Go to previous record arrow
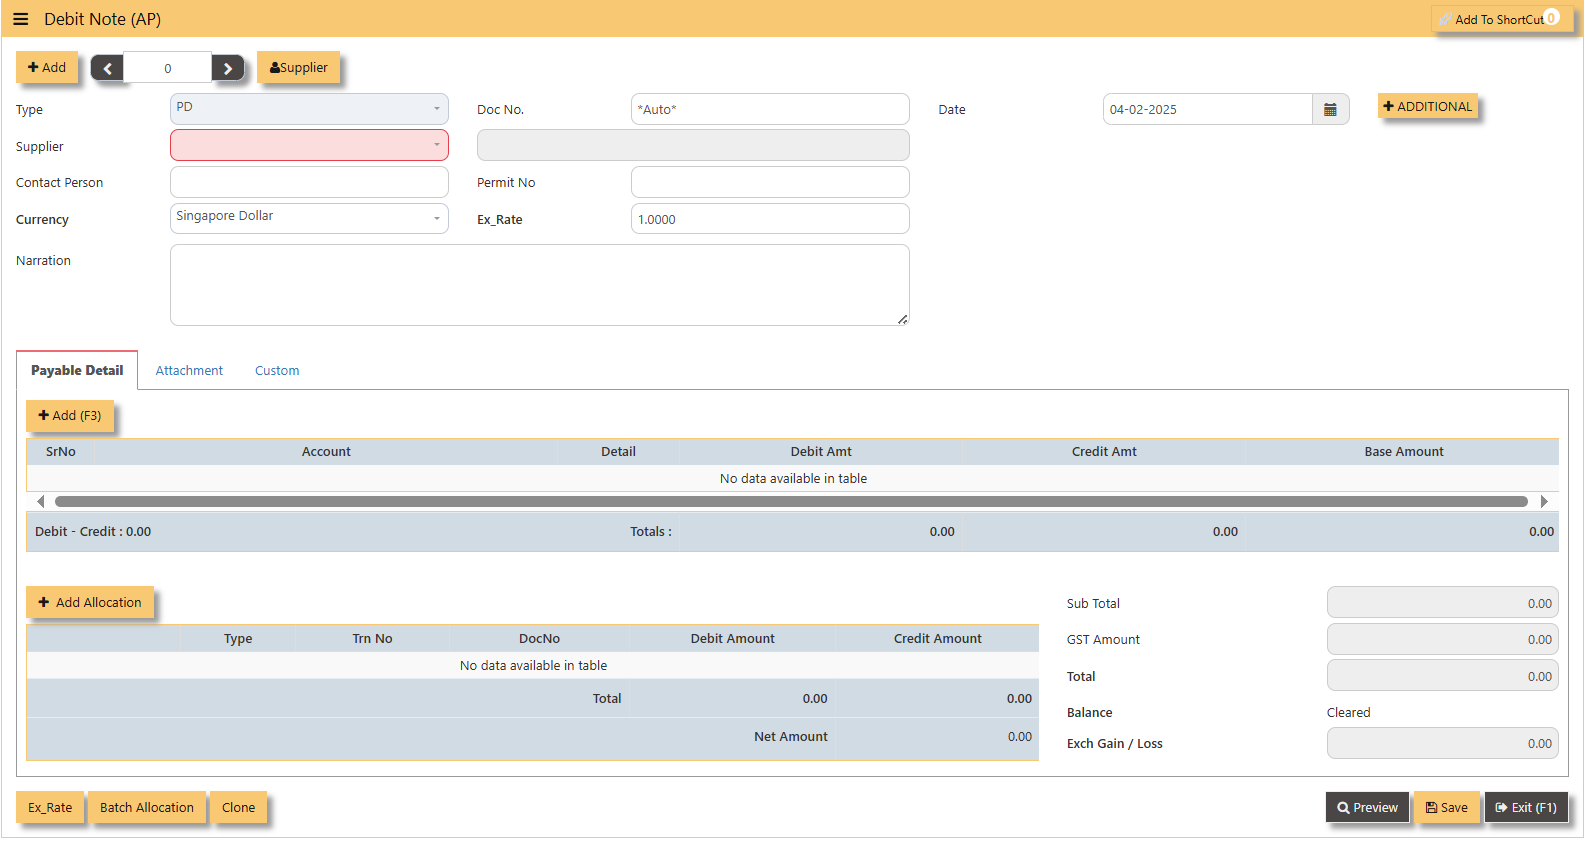Viewport: 1590px width, 847px height. (107, 68)
